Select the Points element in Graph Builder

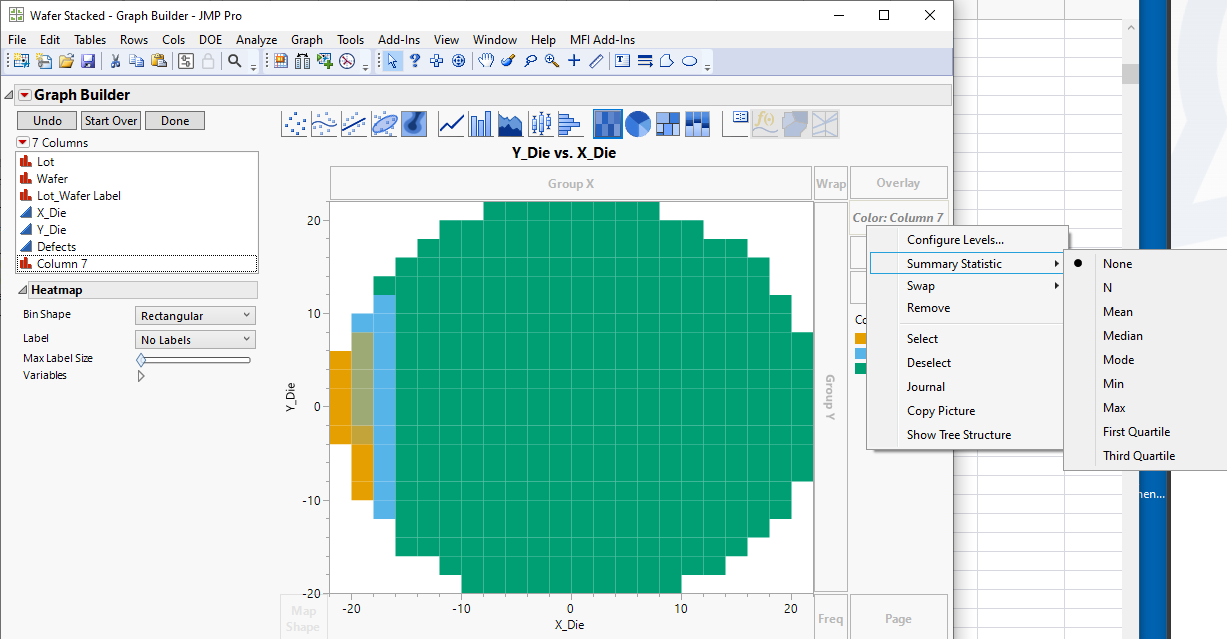[294, 123]
